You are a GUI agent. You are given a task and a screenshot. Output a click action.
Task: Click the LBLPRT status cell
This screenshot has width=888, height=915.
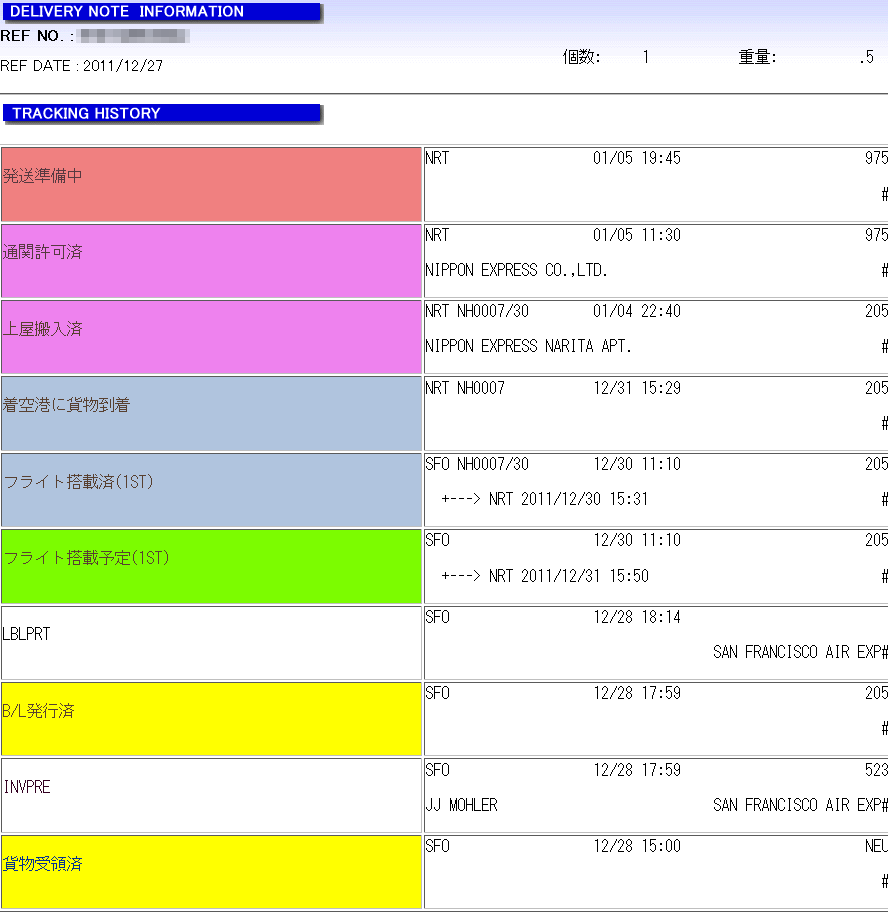click(211, 642)
